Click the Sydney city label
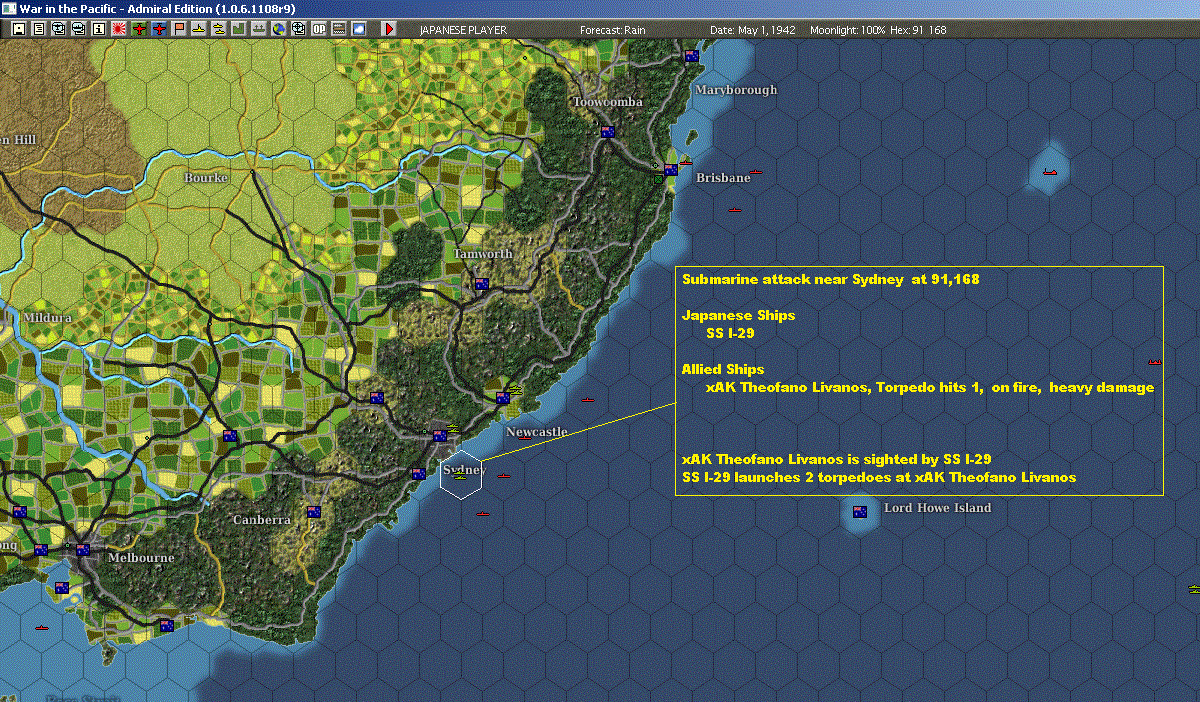The image size is (1200, 702). [464, 469]
